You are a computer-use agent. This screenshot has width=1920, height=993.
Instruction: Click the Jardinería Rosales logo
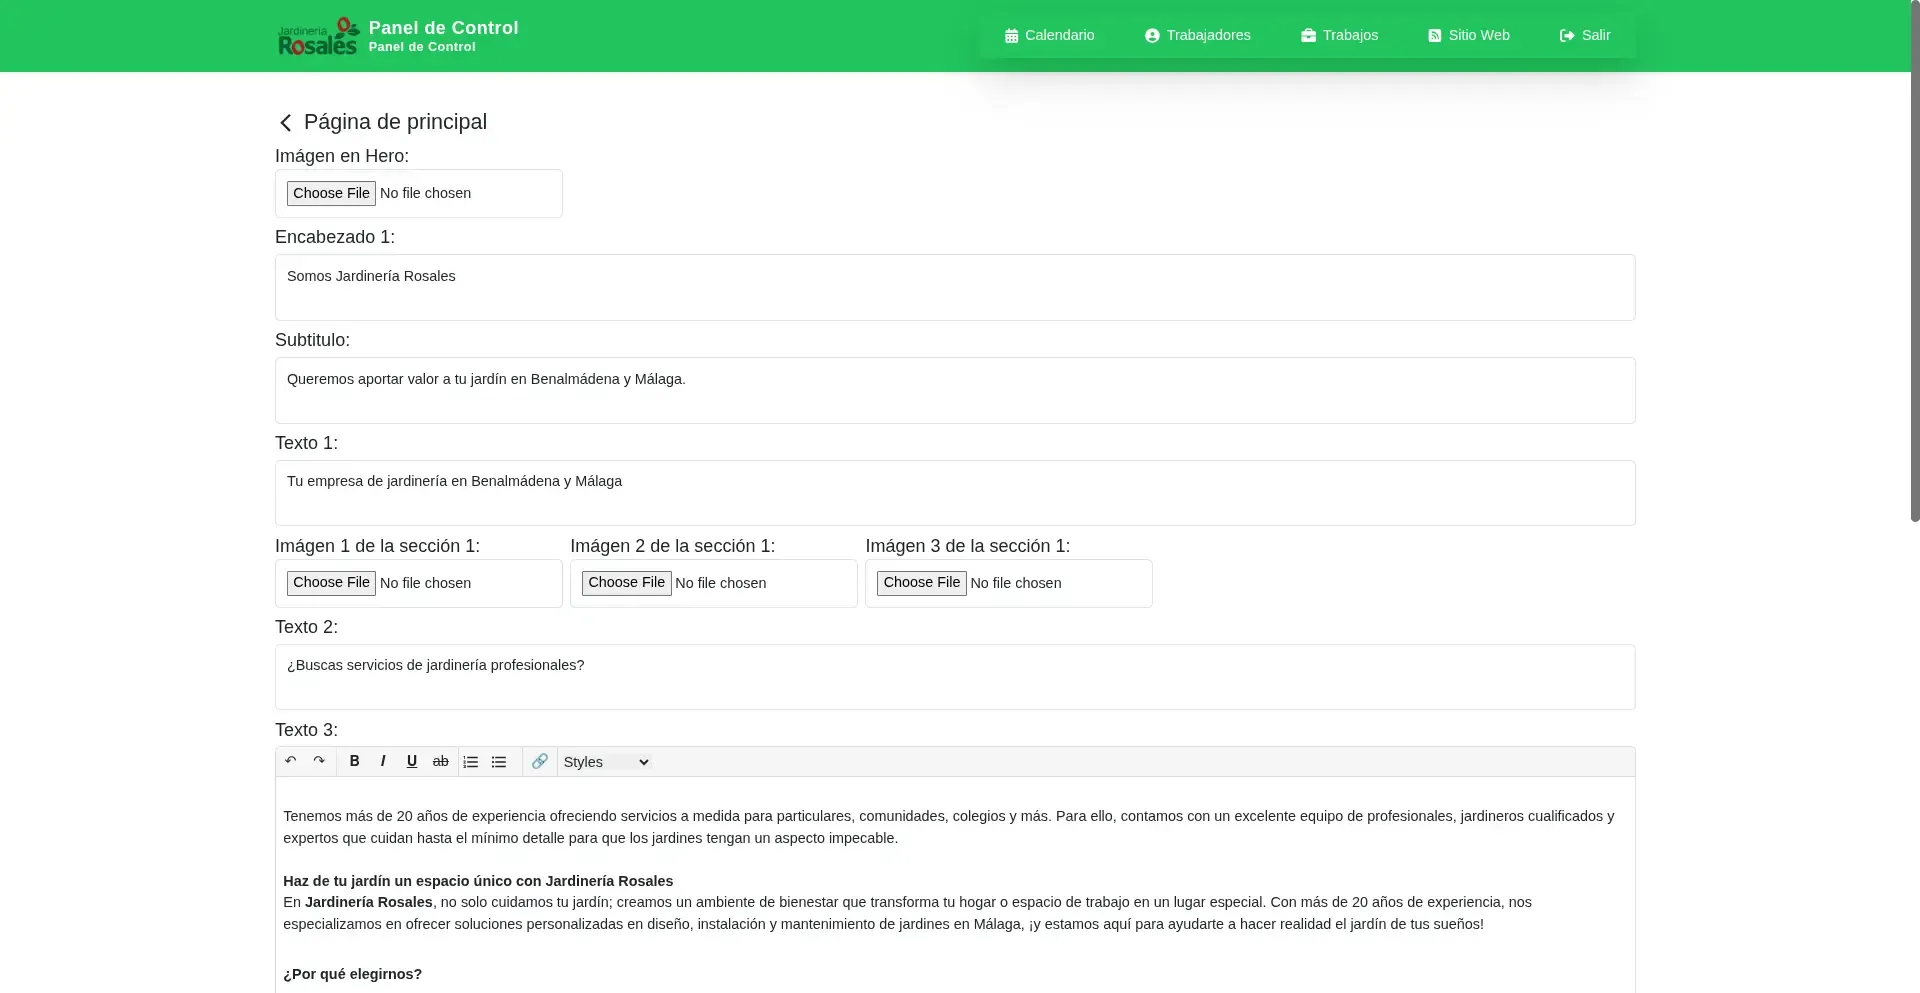(318, 36)
